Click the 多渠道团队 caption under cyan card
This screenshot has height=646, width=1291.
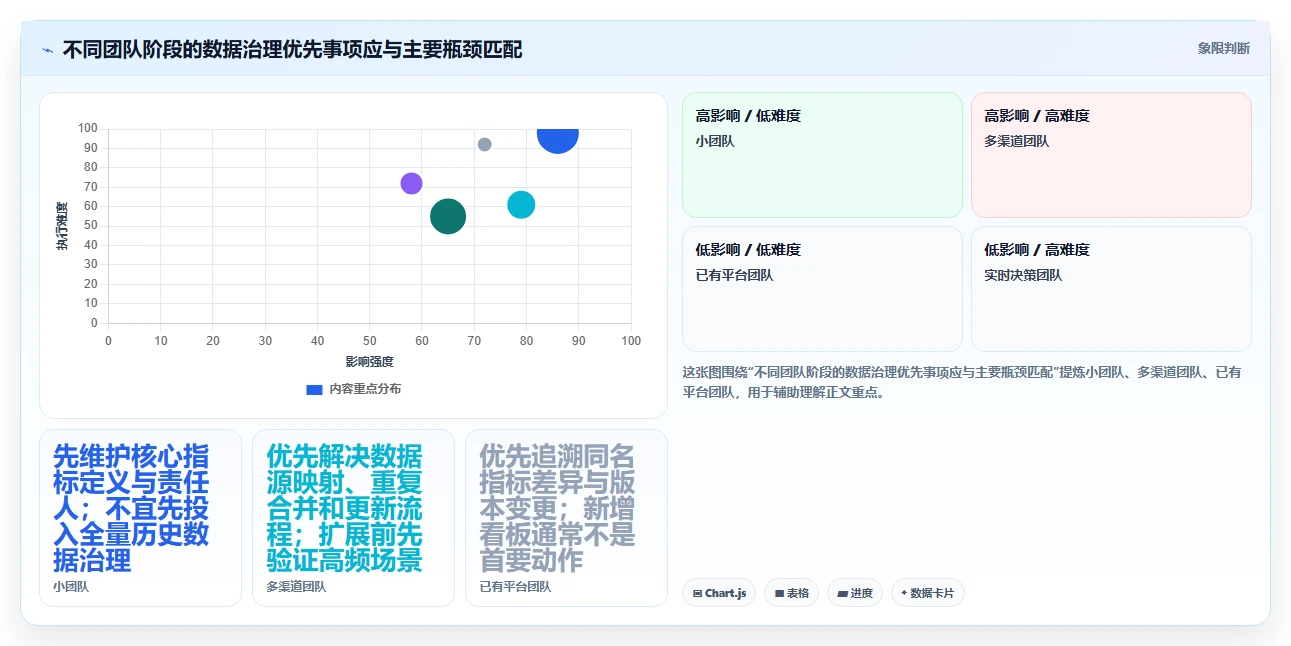[296, 587]
